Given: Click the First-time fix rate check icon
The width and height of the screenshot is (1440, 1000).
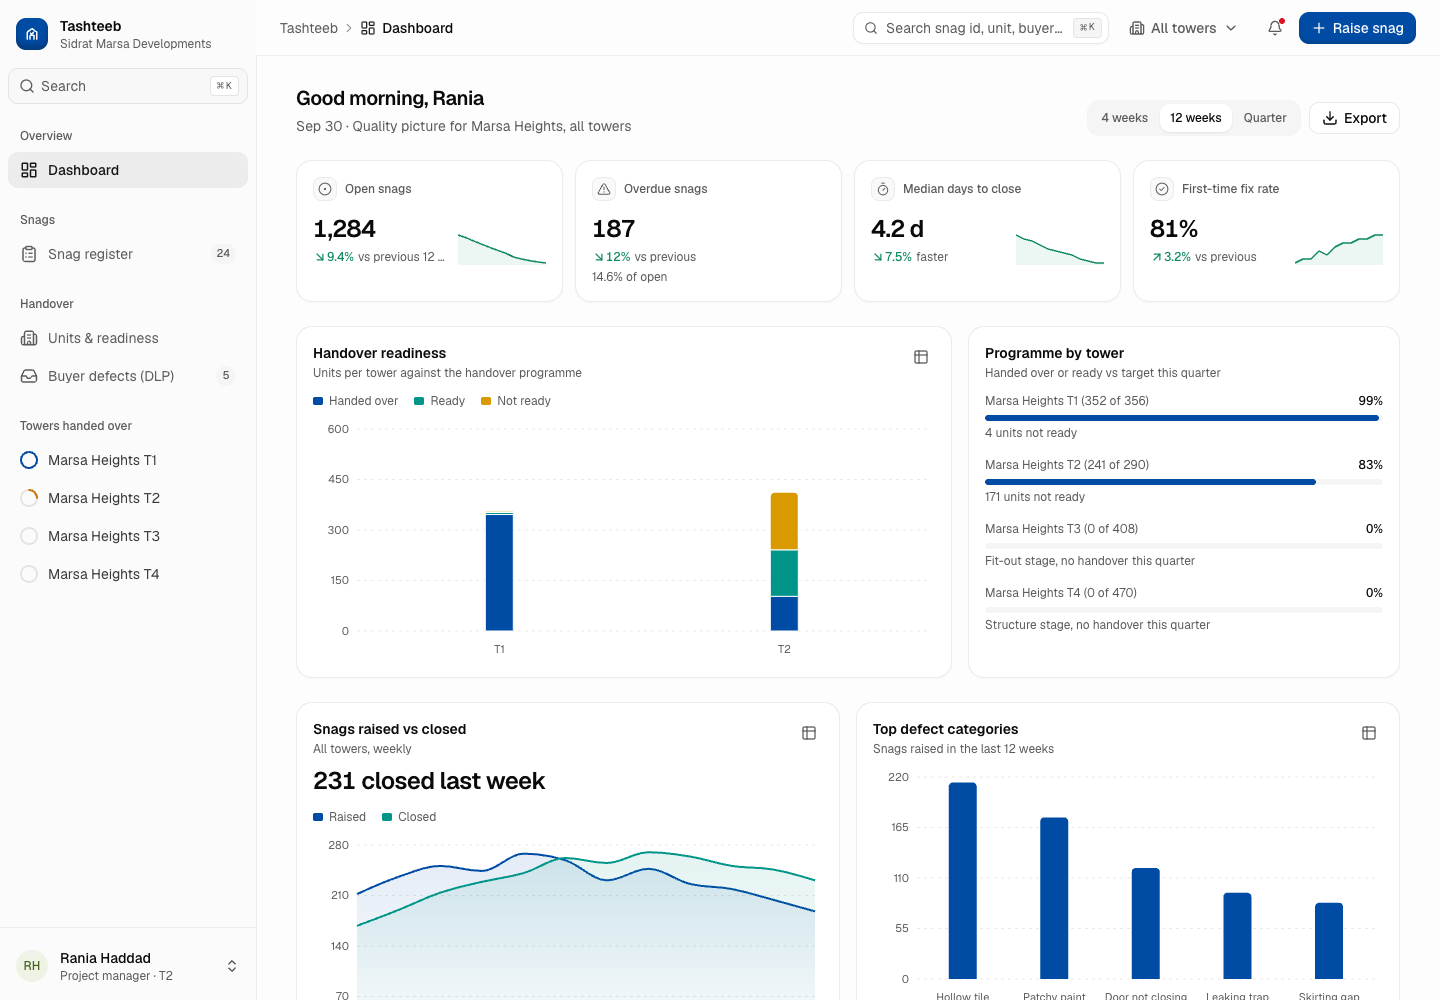Looking at the screenshot, I should pos(1162,189).
